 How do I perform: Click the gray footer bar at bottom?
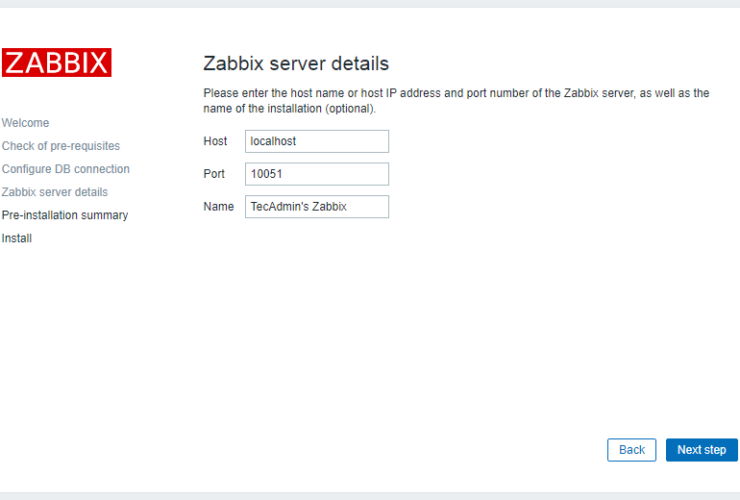370,495
